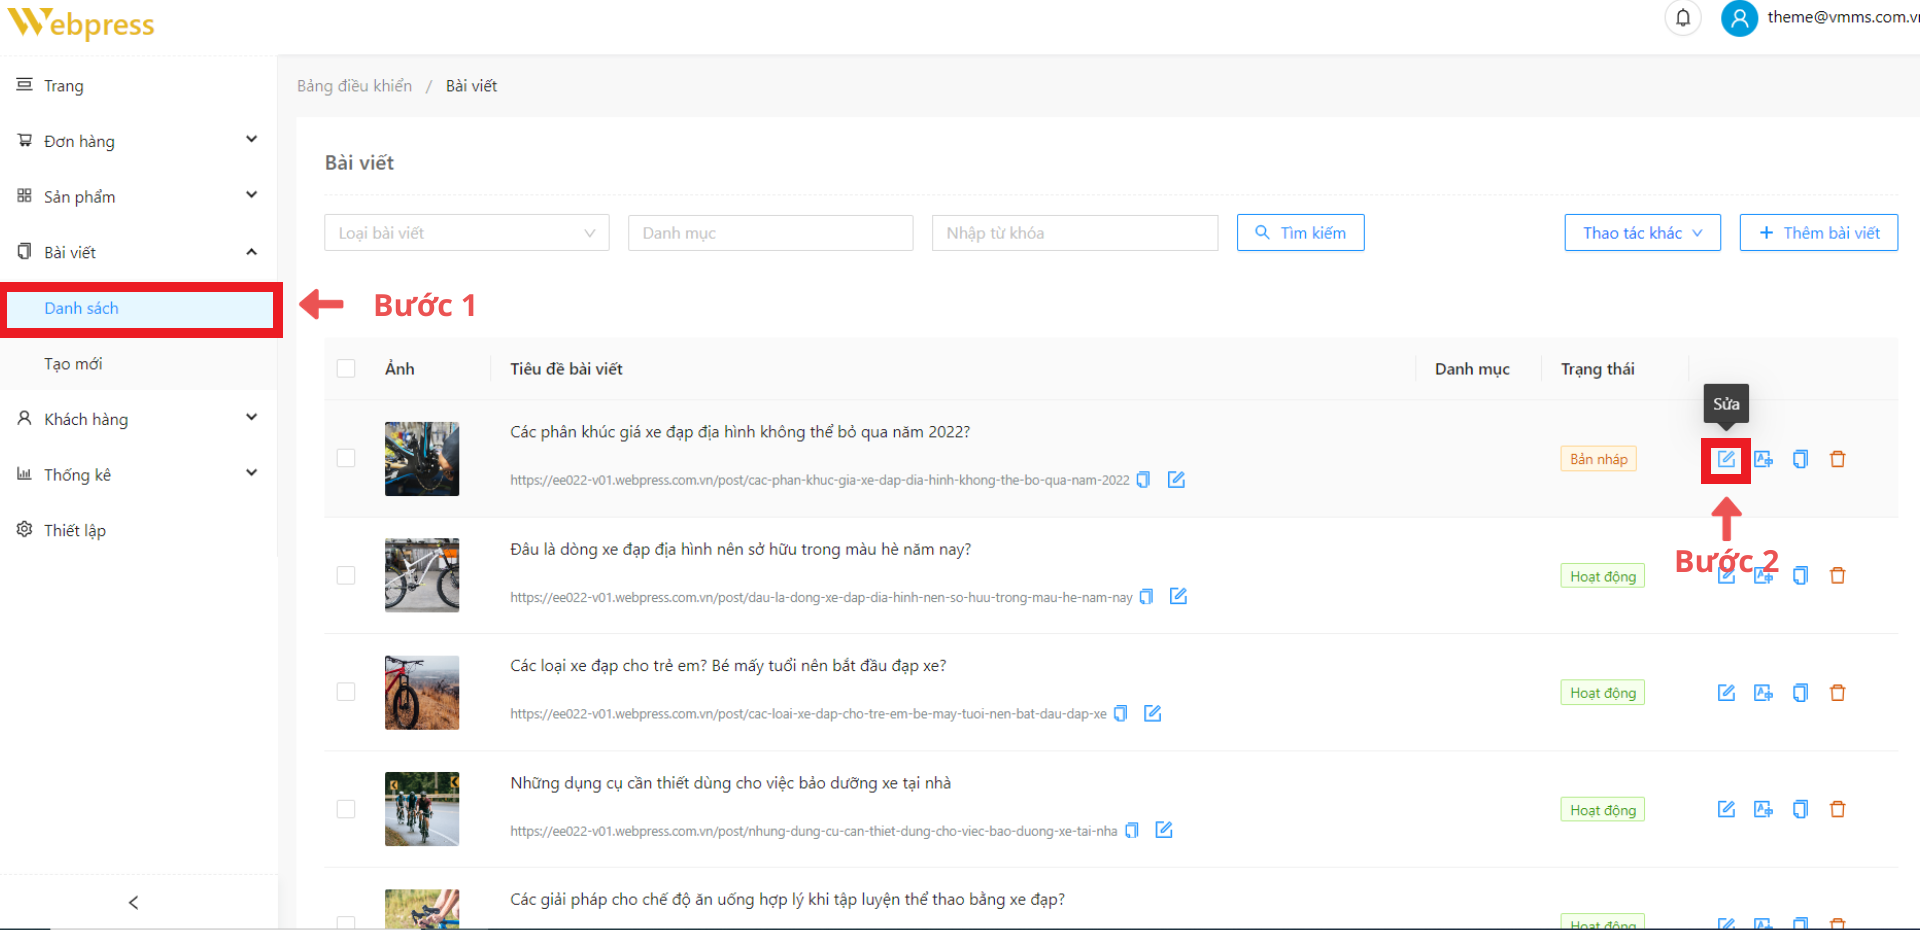Screen dimensions: 1920x930
Task: Open the Thiết lập menu item
Action: pyautogui.click(x=75, y=530)
